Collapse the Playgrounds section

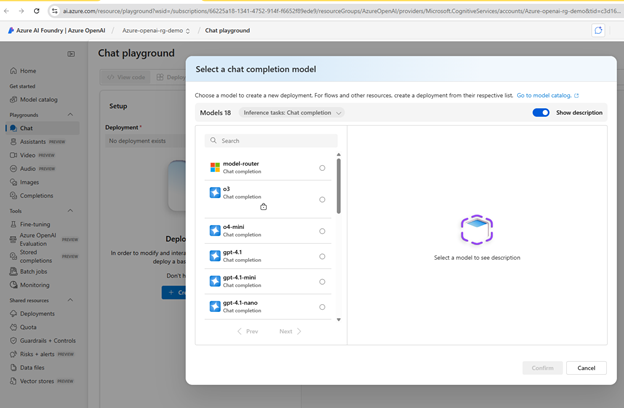pyautogui.click(x=70, y=115)
